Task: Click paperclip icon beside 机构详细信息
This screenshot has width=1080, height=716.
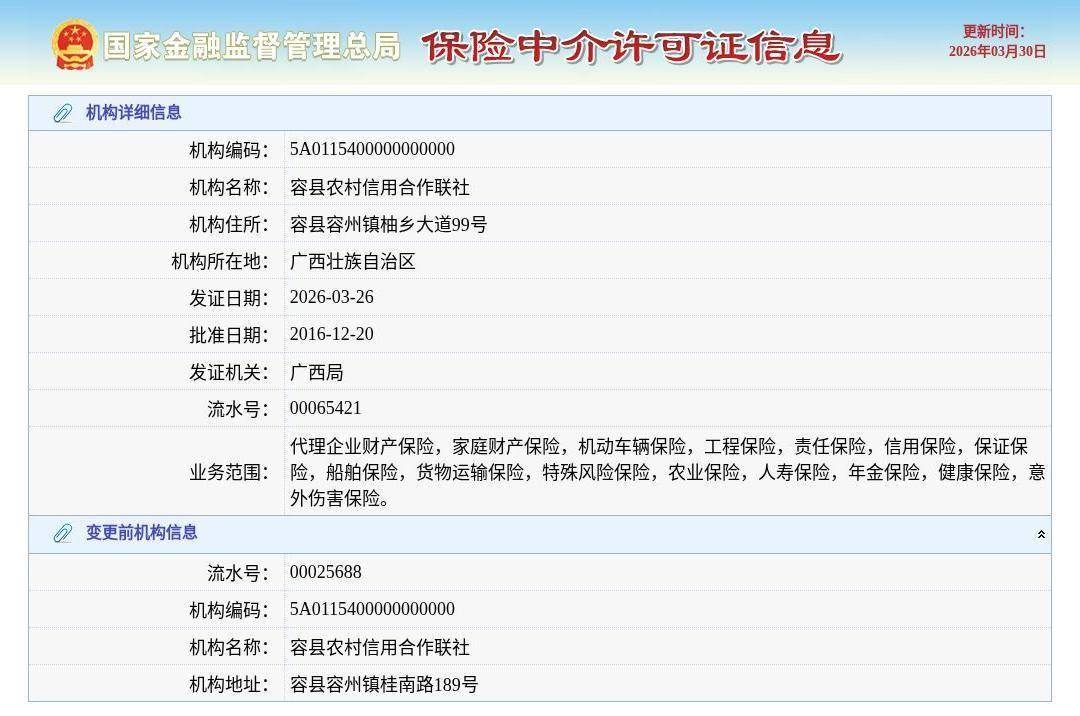Action: (x=62, y=113)
